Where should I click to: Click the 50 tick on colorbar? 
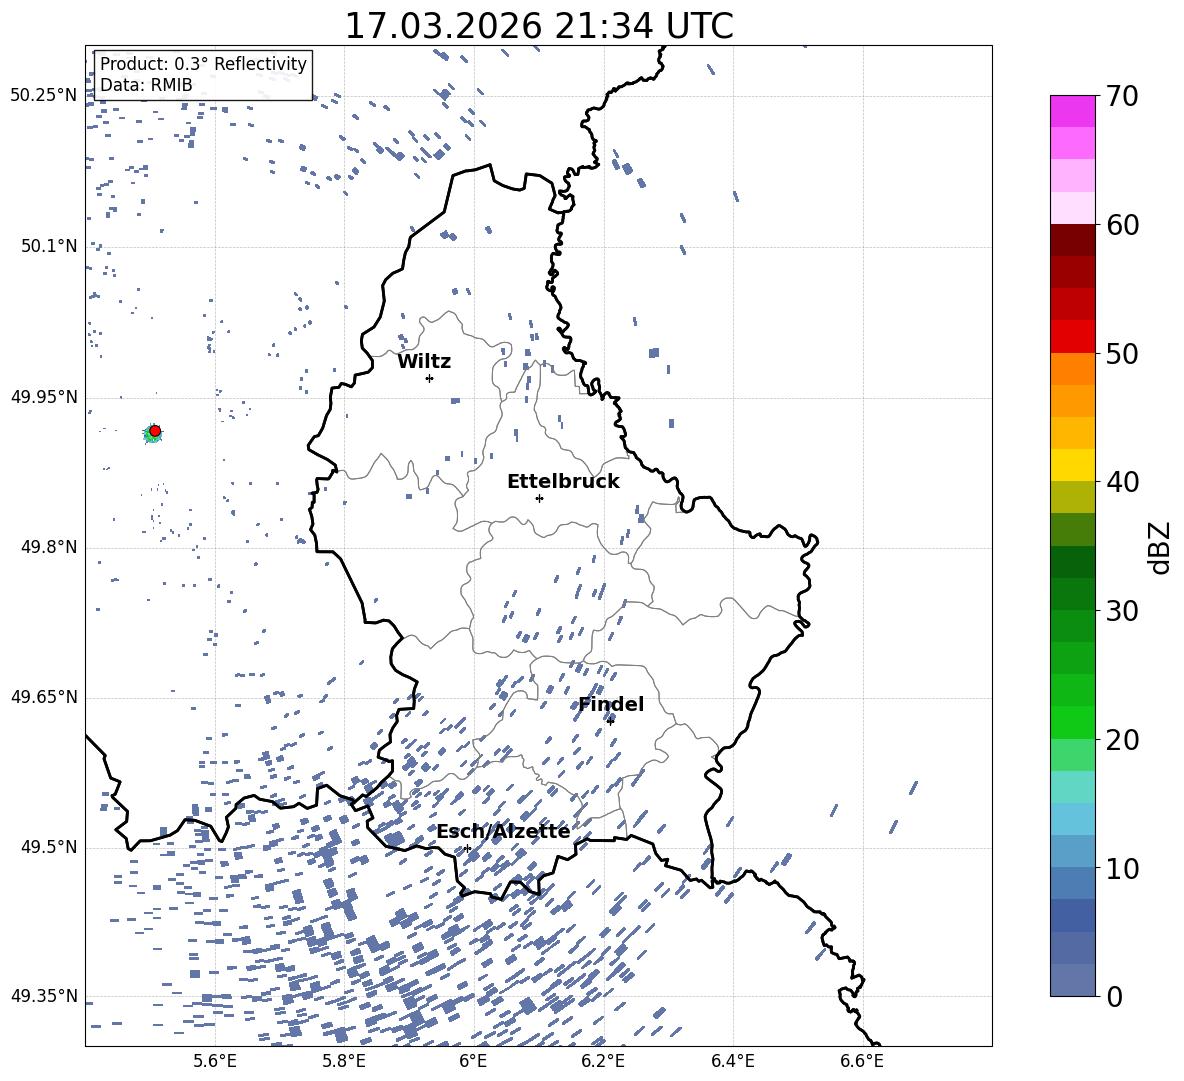pos(1122,353)
